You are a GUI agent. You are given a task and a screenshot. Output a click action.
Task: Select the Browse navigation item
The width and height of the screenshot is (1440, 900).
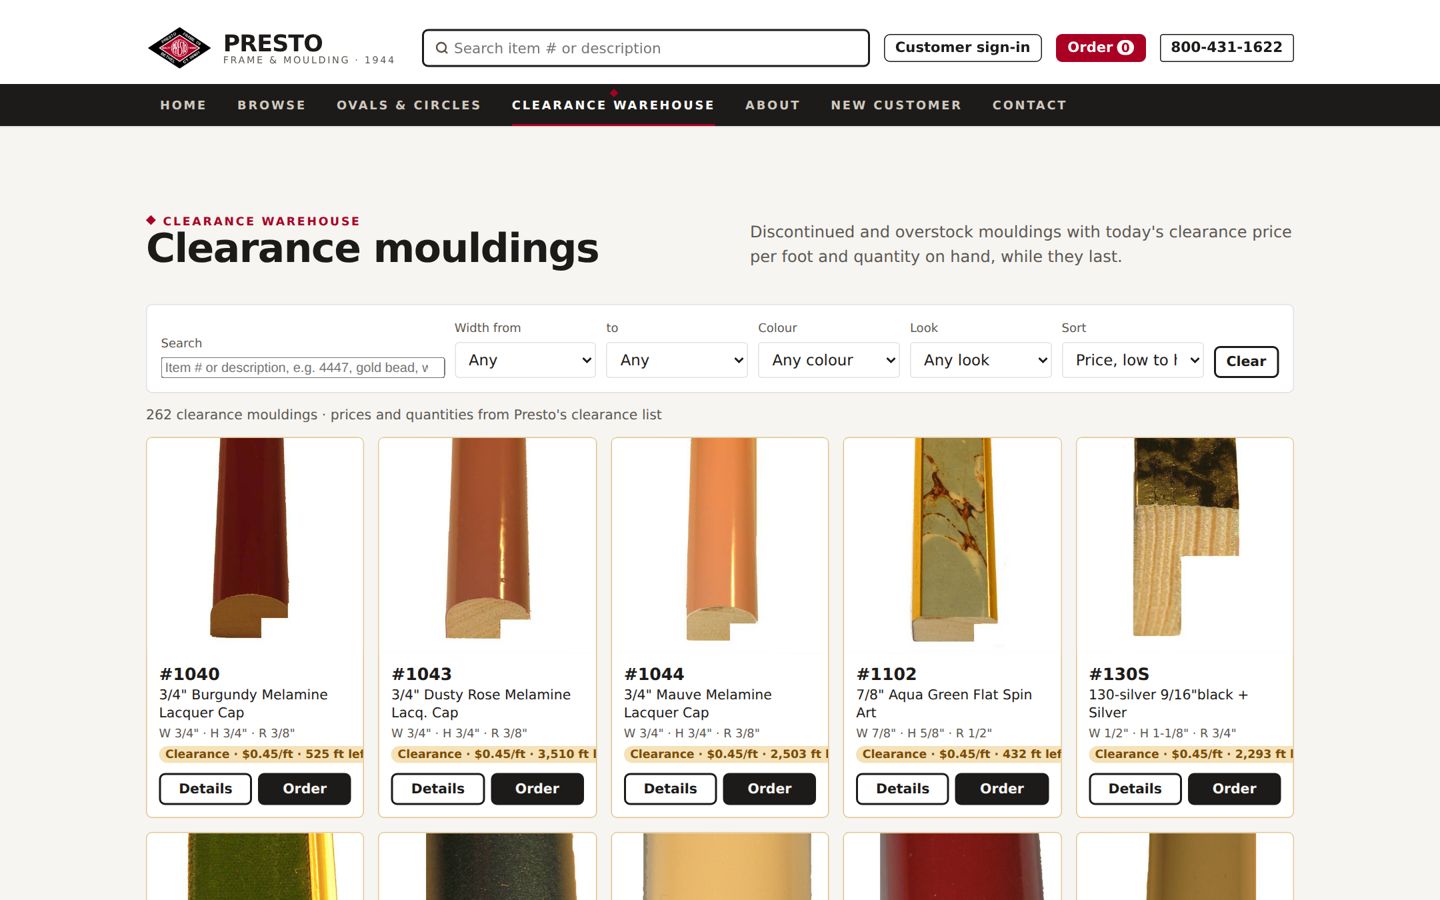271,105
